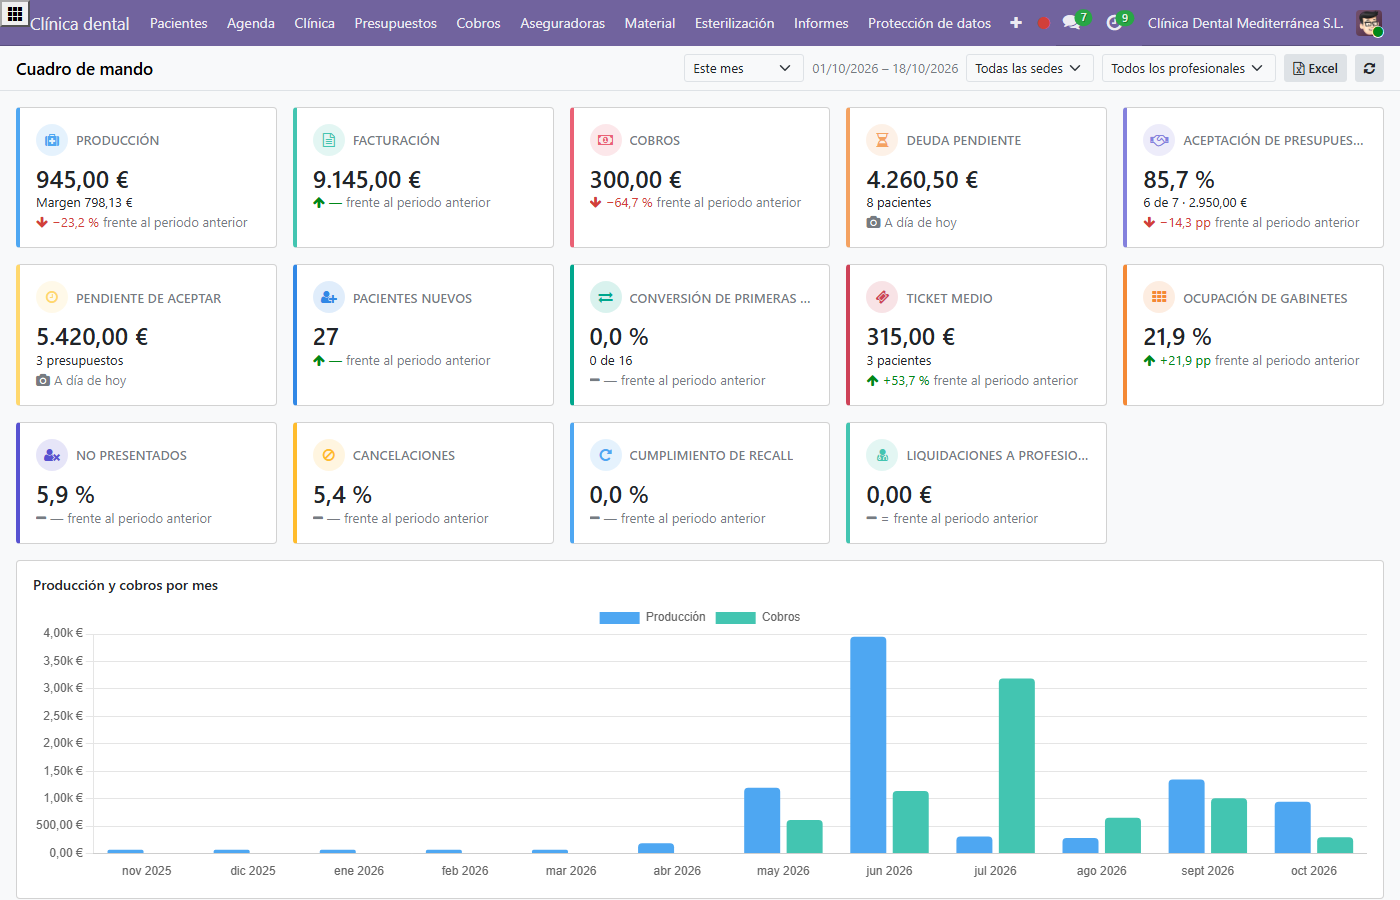
Task: Click the refresh icon button
Action: pos(1369,68)
